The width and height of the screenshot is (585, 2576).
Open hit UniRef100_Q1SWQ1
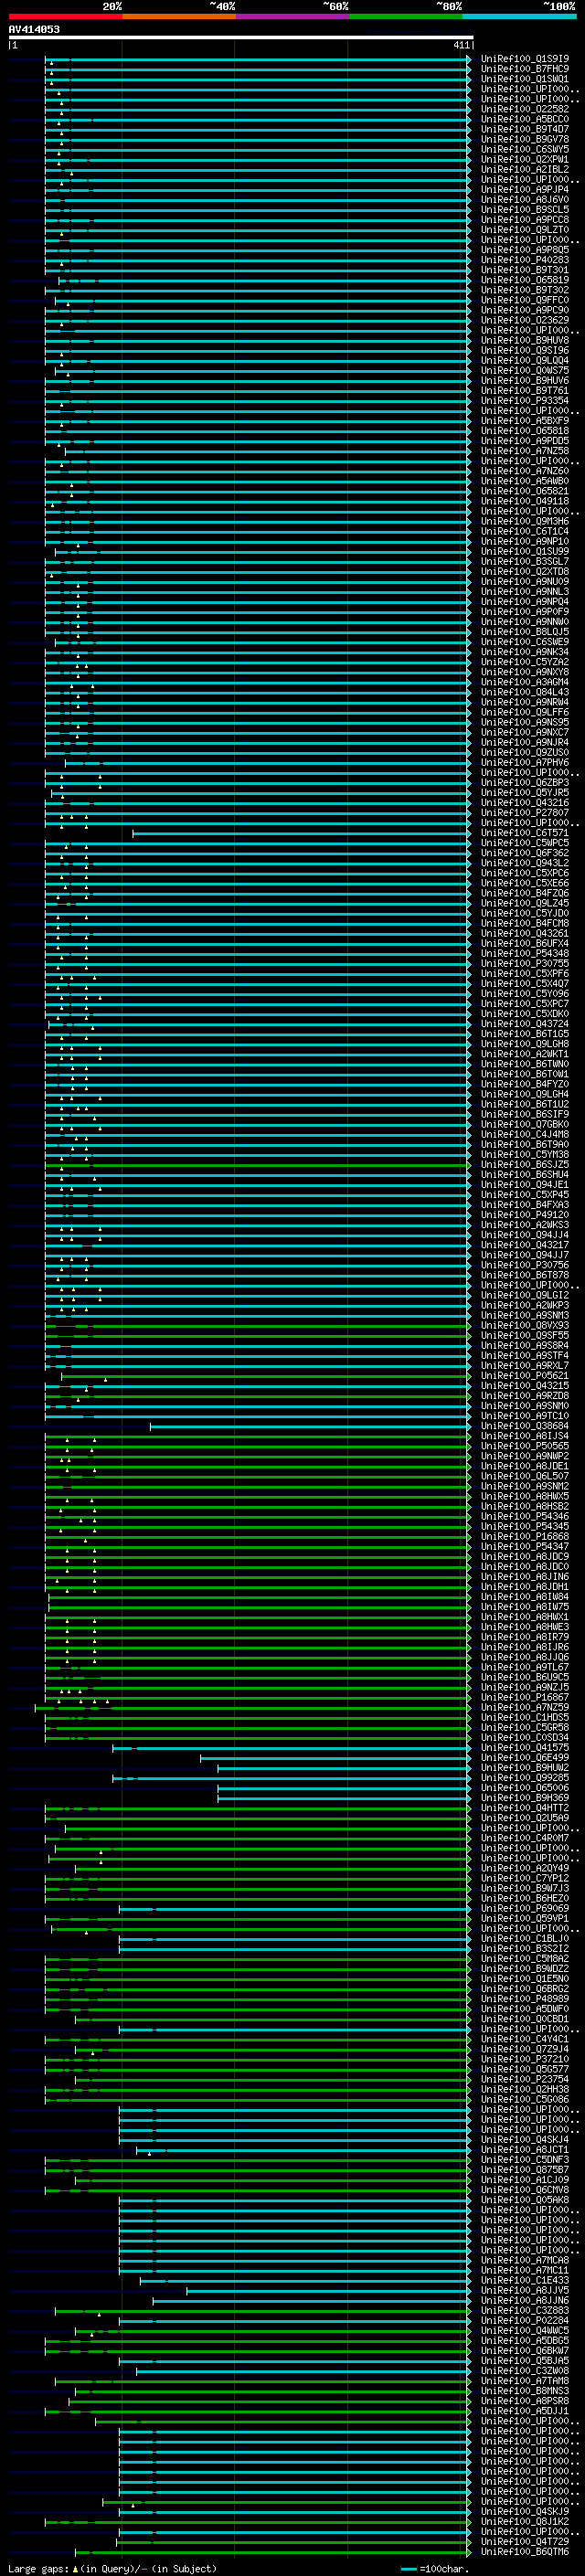525,79
